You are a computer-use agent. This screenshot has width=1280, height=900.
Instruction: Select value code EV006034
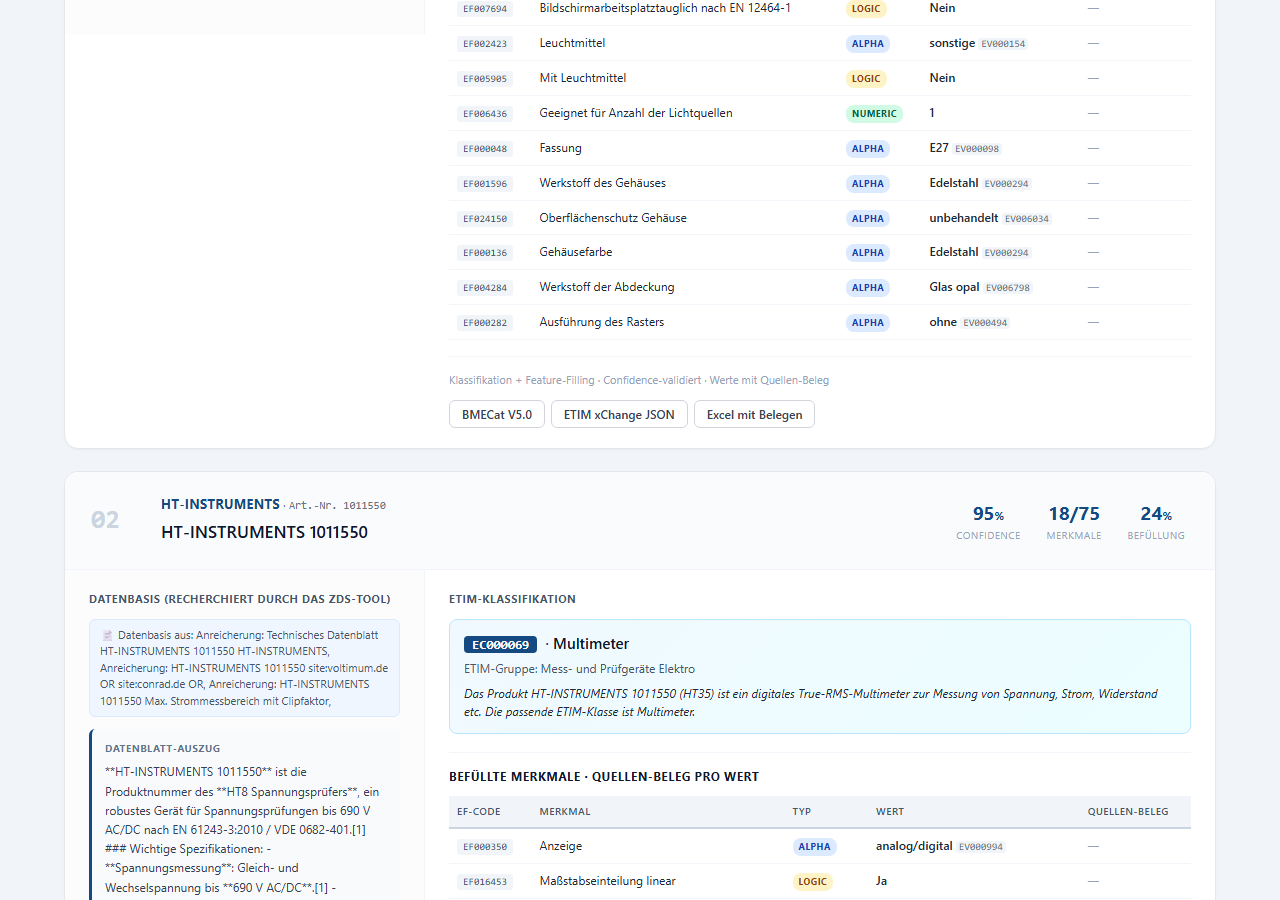pyautogui.click(x=1027, y=219)
